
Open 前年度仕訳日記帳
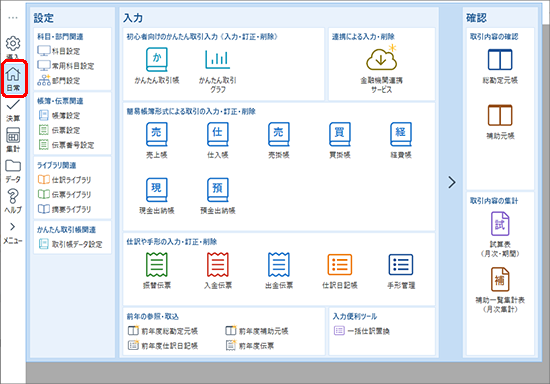pos(163,346)
